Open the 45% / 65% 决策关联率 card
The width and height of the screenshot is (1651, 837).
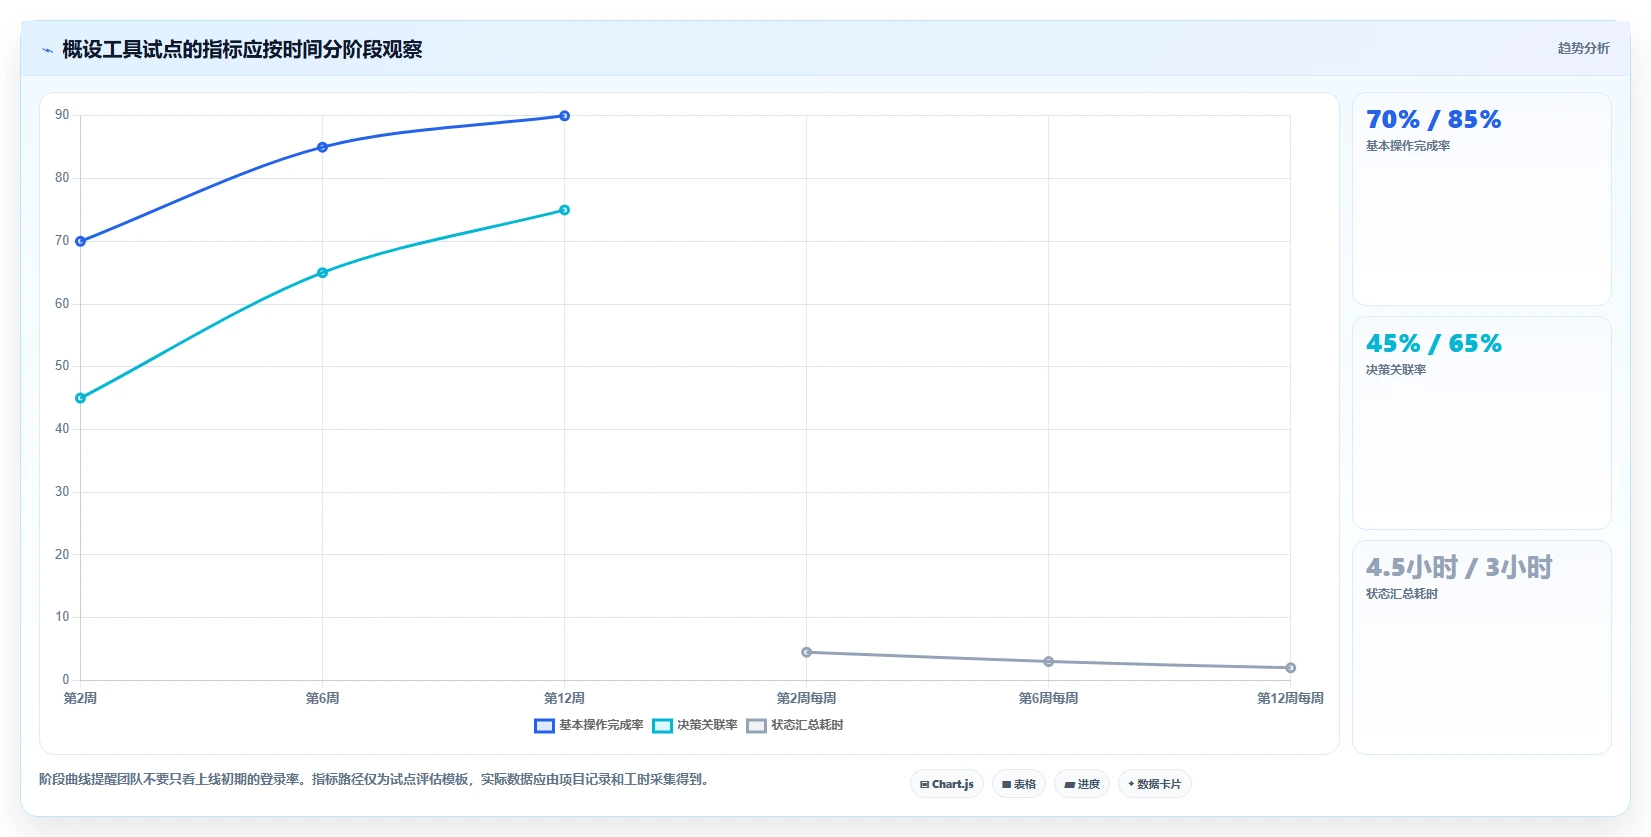coord(1482,423)
